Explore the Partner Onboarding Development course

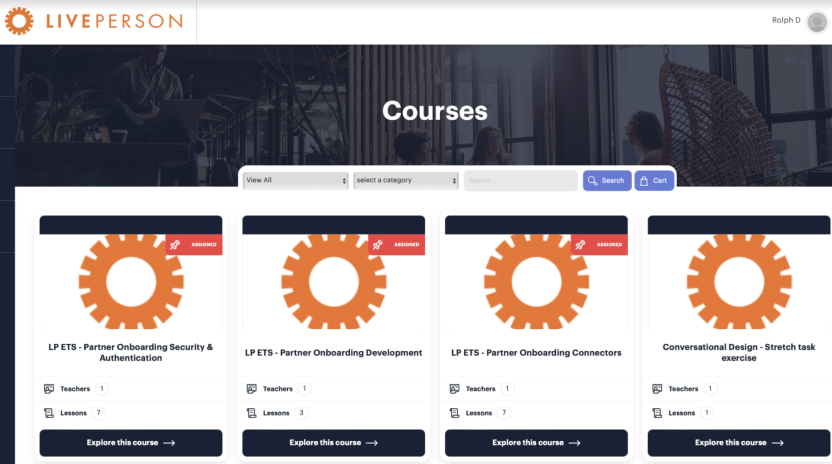pos(334,443)
